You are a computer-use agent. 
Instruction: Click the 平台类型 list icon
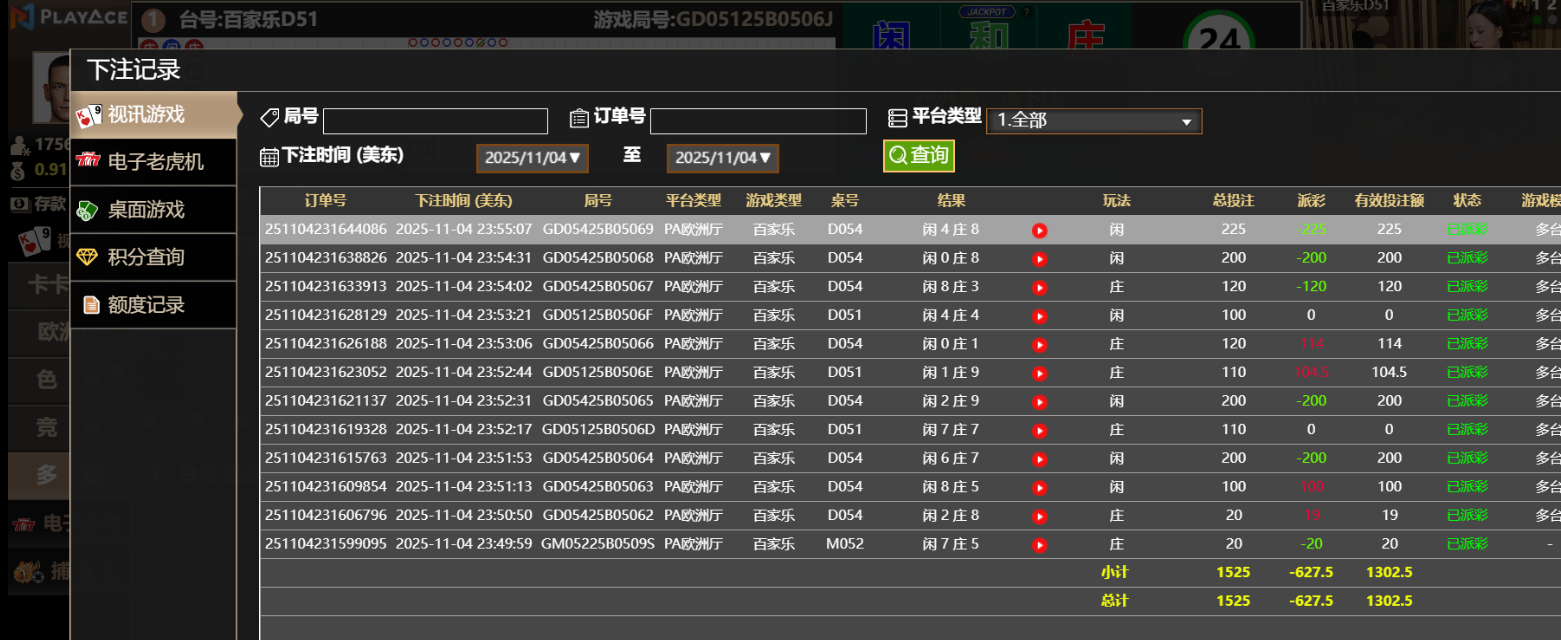point(898,118)
